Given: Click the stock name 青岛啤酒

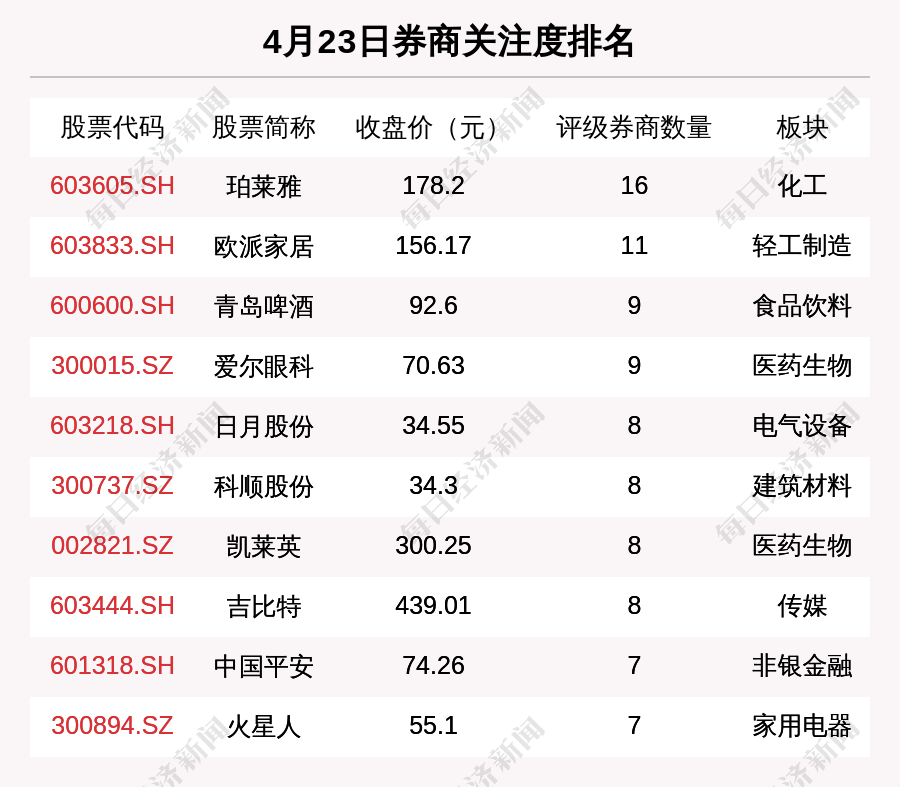Looking at the screenshot, I should point(263,307).
